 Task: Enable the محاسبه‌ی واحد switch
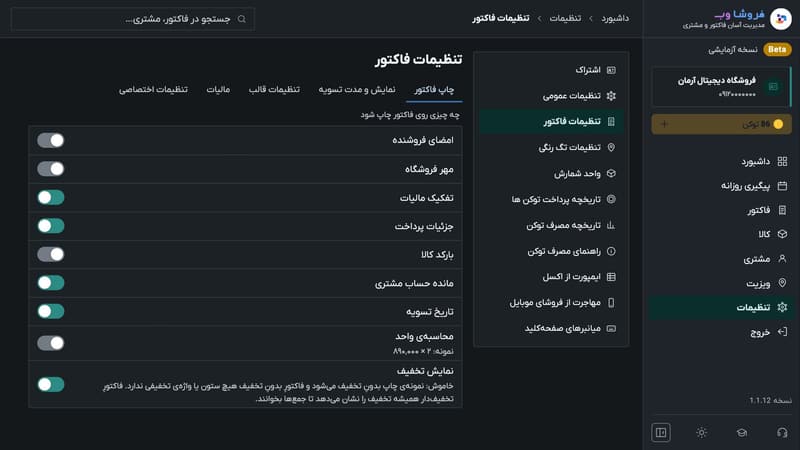(x=51, y=343)
